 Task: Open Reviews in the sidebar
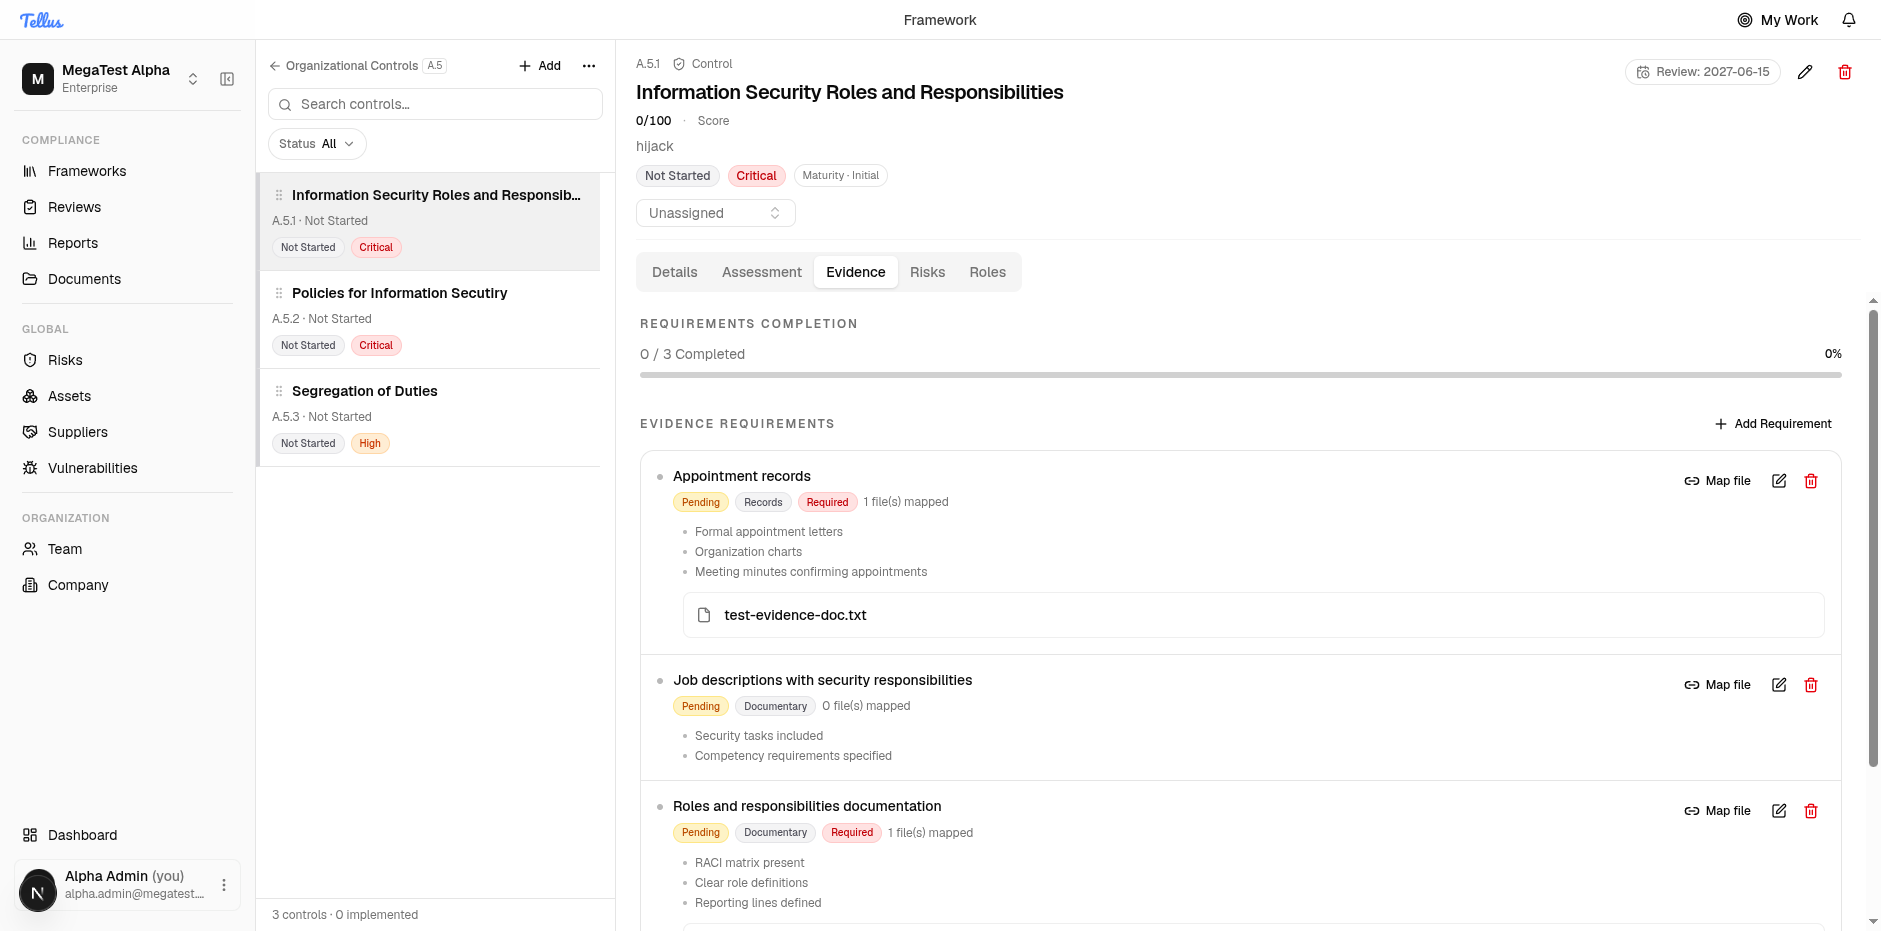[x=74, y=207]
